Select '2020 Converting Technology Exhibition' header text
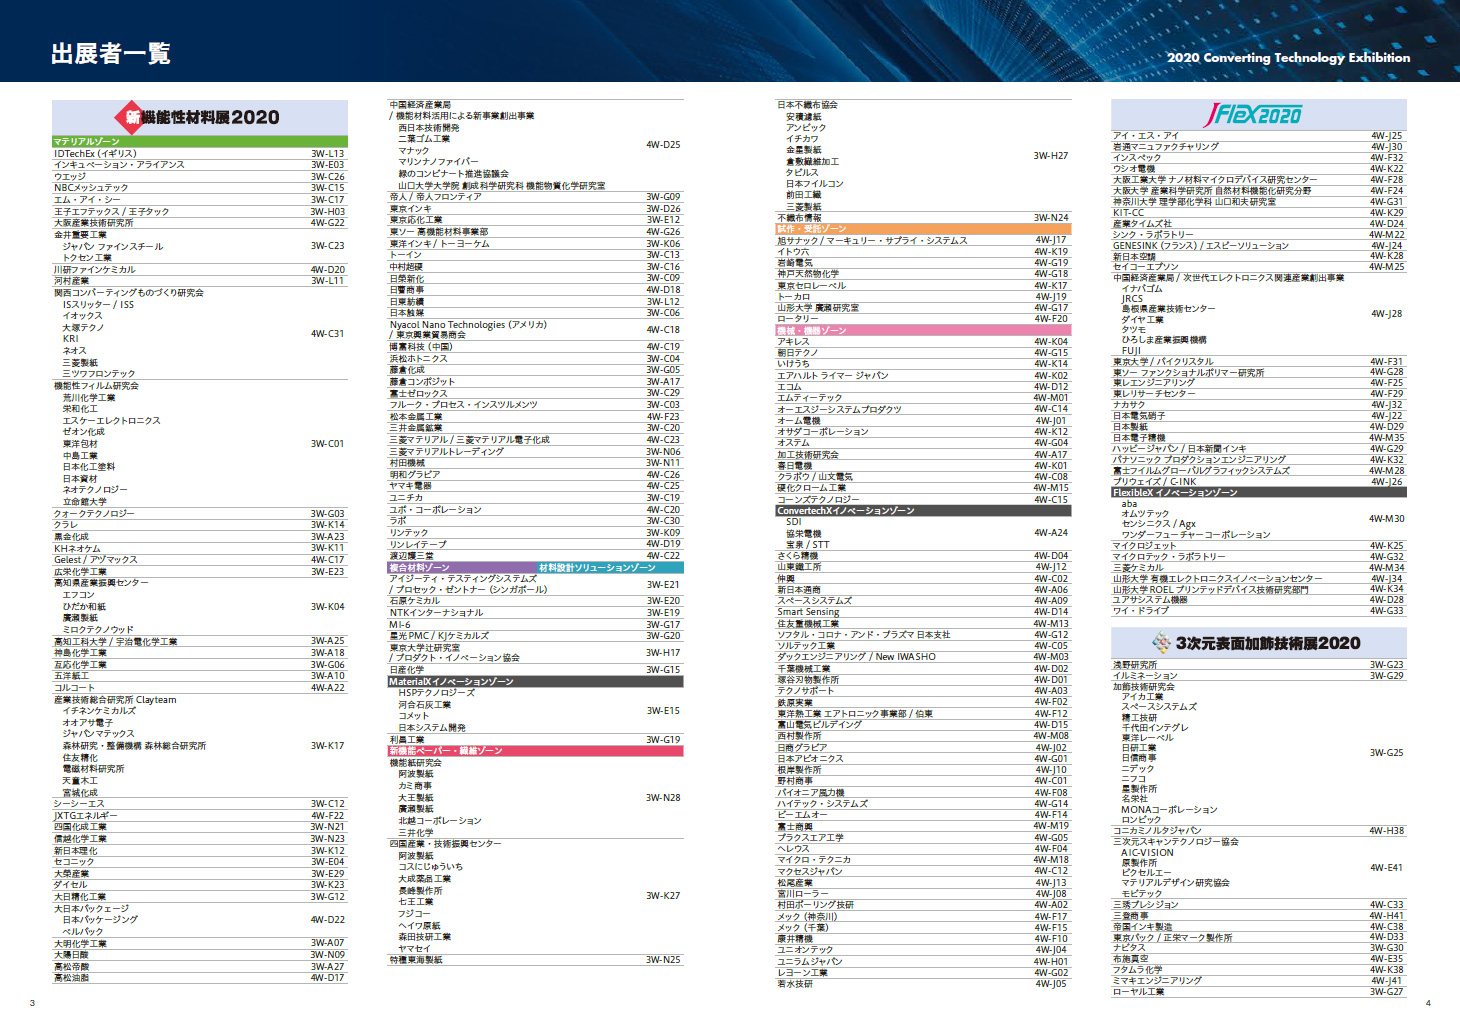1460x1033 pixels. pyautogui.click(x=1289, y=58)
